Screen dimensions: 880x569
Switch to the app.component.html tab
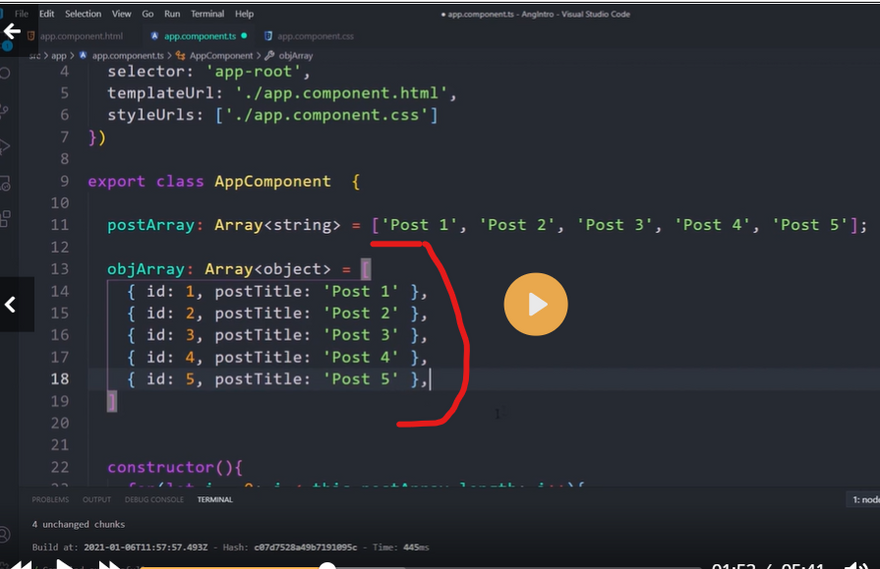80,36
